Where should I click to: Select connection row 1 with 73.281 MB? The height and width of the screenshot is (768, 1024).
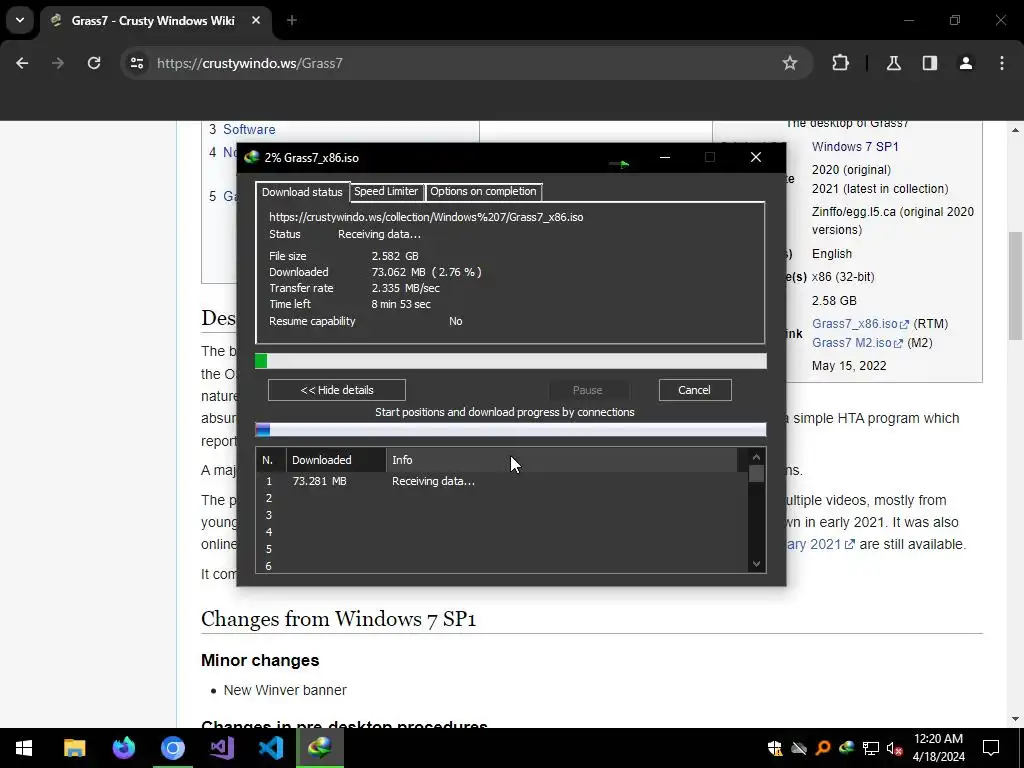coord(502,481)
